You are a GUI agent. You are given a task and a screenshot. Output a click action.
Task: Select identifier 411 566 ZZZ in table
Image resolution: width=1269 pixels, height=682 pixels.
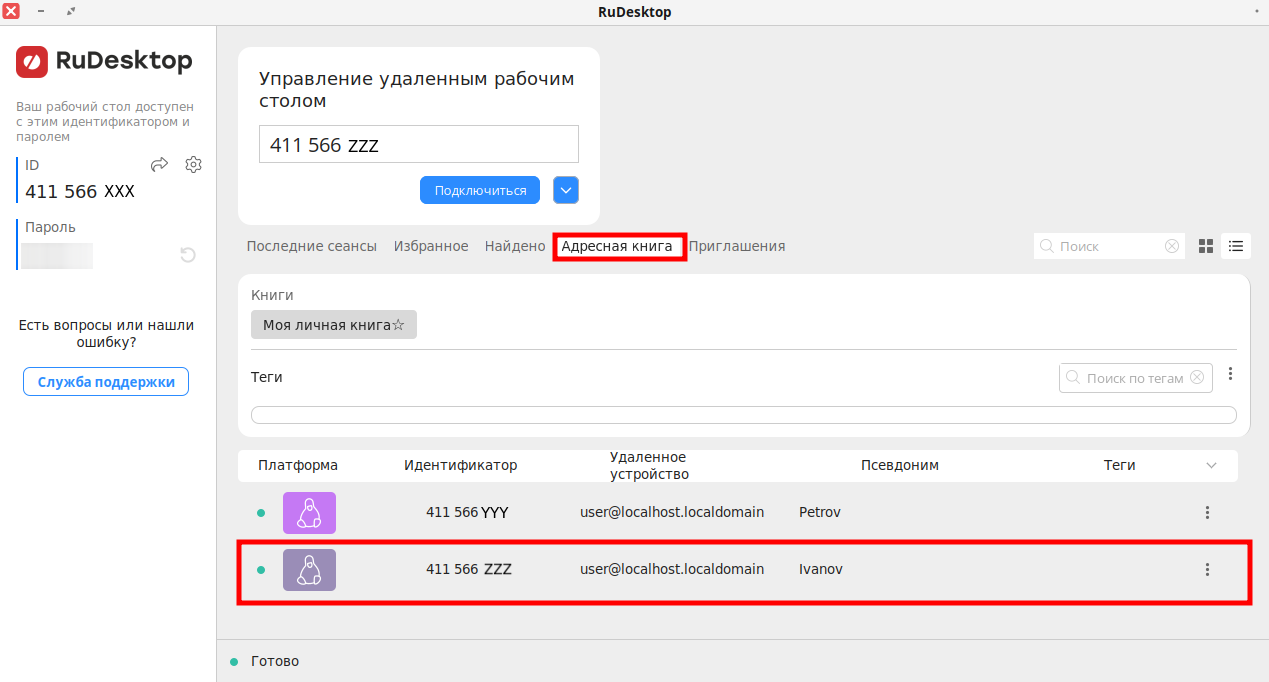(469, 569)
